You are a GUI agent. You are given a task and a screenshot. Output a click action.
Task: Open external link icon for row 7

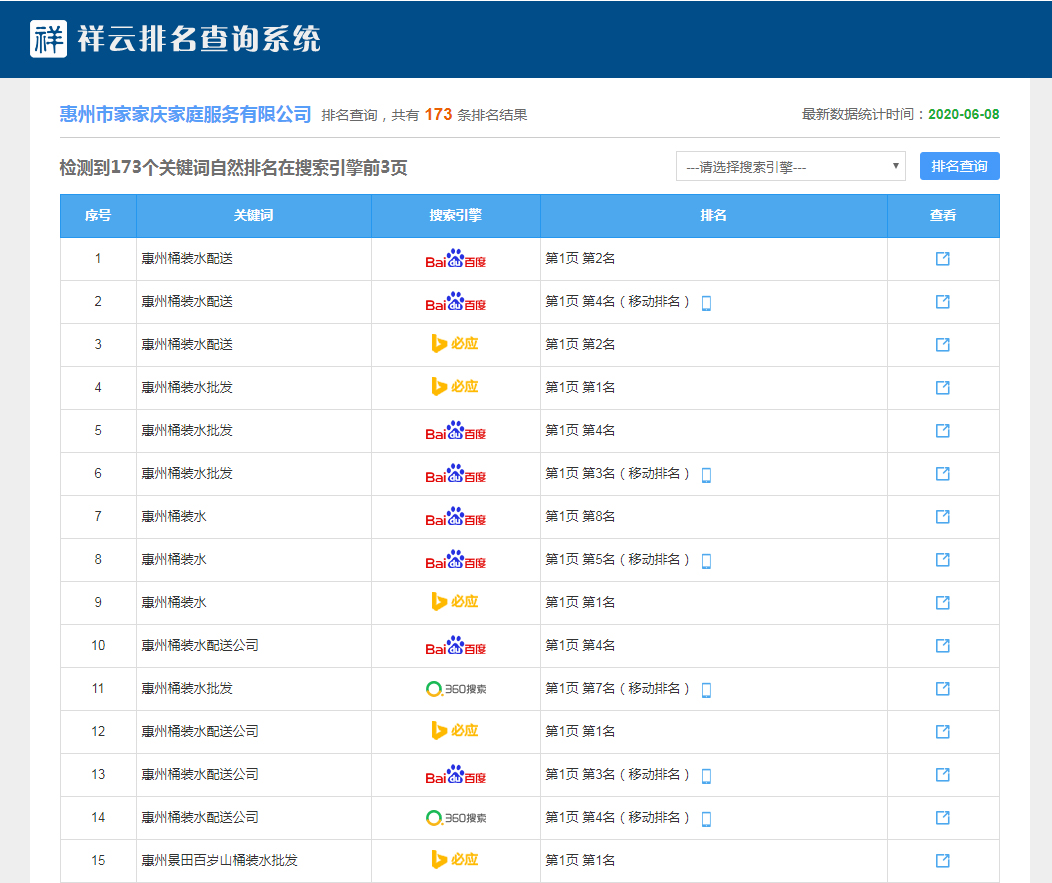click(x=942, y=517)
